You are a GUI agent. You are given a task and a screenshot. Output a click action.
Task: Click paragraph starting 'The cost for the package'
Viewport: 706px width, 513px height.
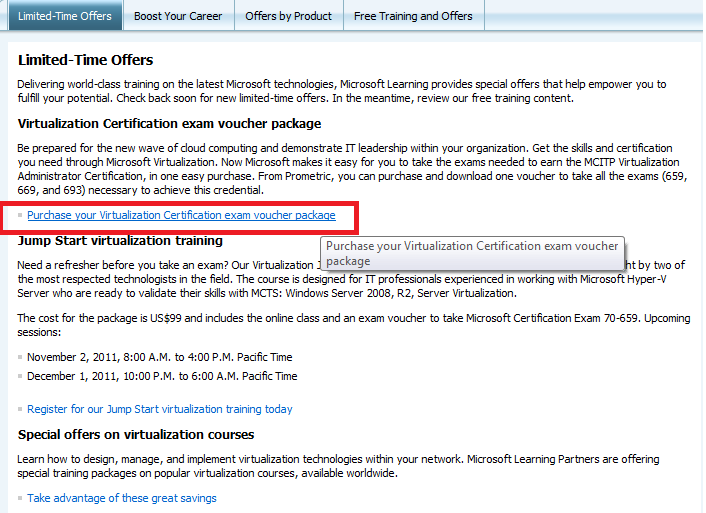point(353,325)
